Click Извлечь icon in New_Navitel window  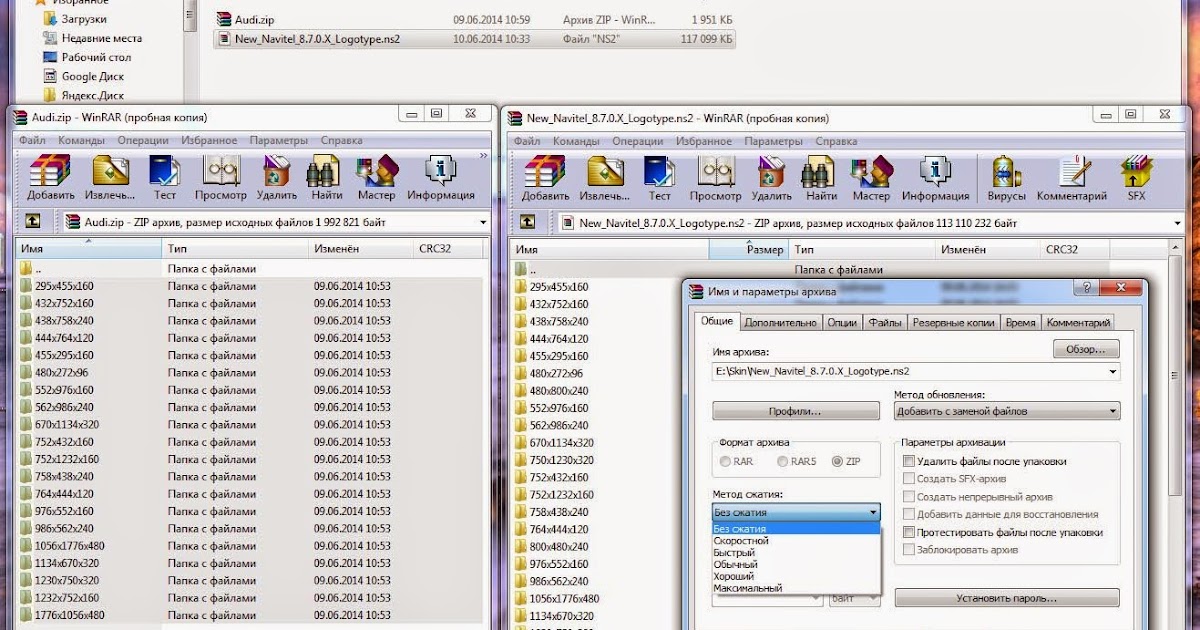click(605, 171)
